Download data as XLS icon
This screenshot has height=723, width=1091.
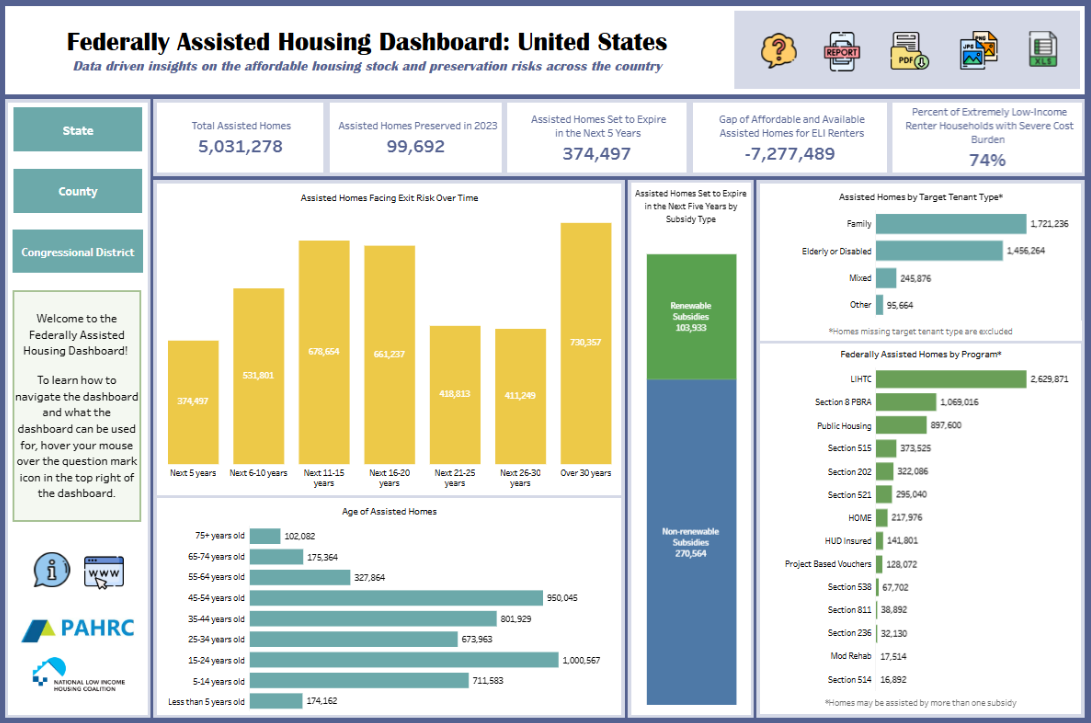(x=1042, y=50)
